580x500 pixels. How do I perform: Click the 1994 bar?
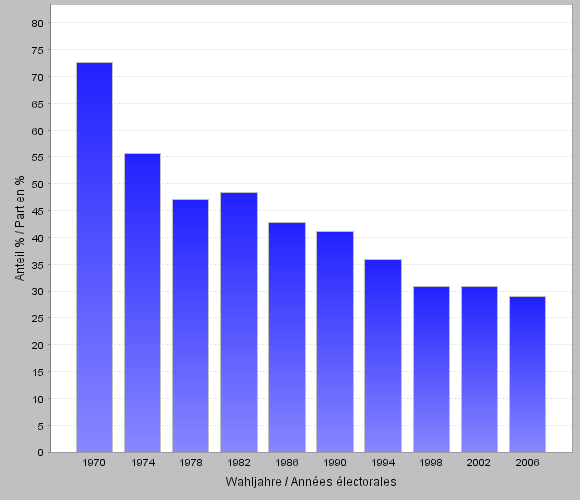383,356
